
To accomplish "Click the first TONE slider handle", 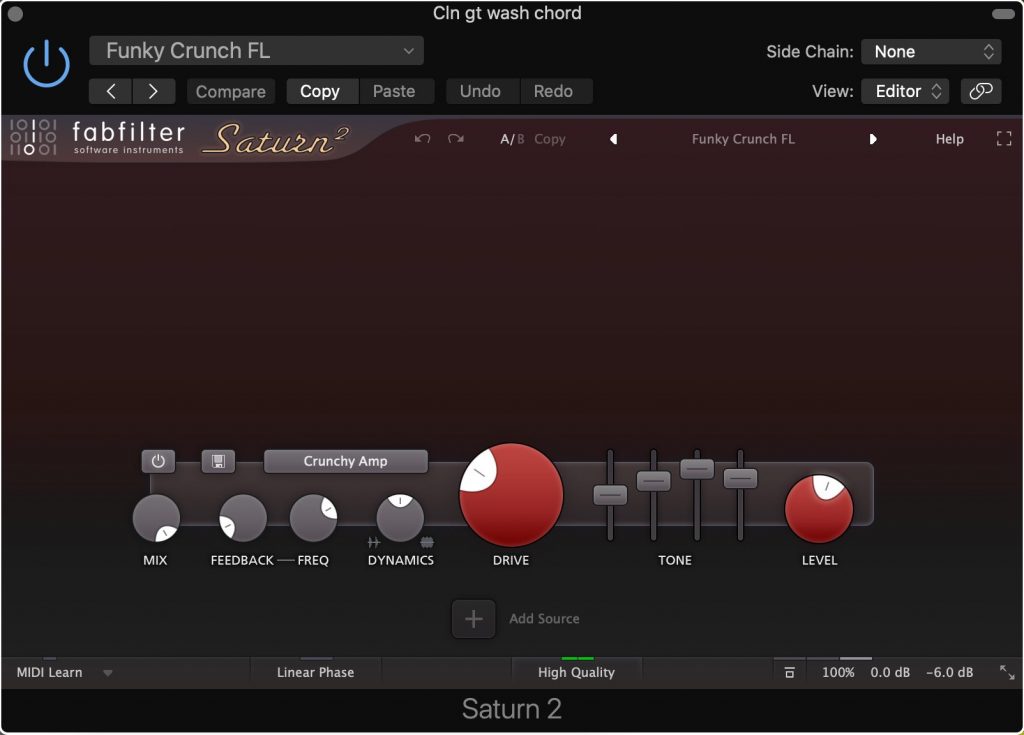I will pyautogui.click(x=610, y=495).
